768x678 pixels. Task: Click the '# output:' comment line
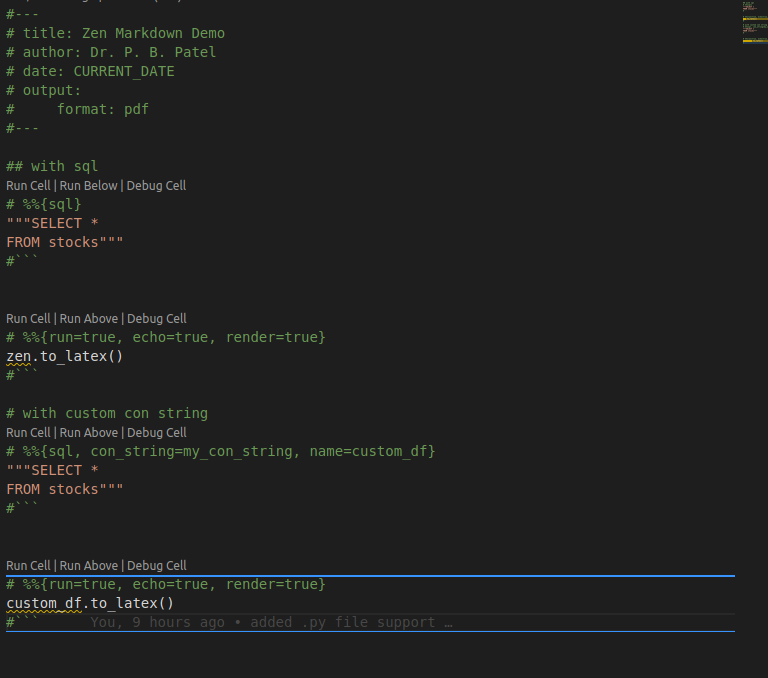pos(44,91)
